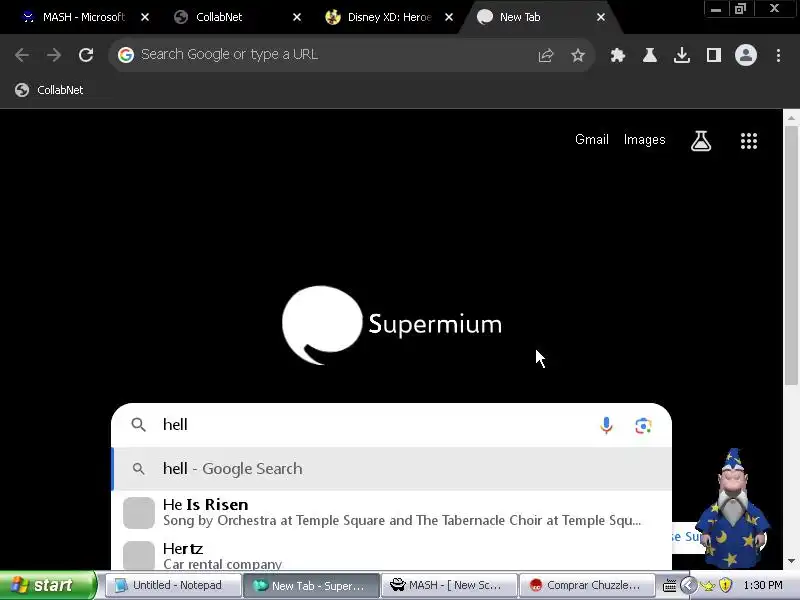The width and height of the screenshot is (800, 600).
Task: Click the 1:30 PM clock
Action: click(x=763, y=585)
